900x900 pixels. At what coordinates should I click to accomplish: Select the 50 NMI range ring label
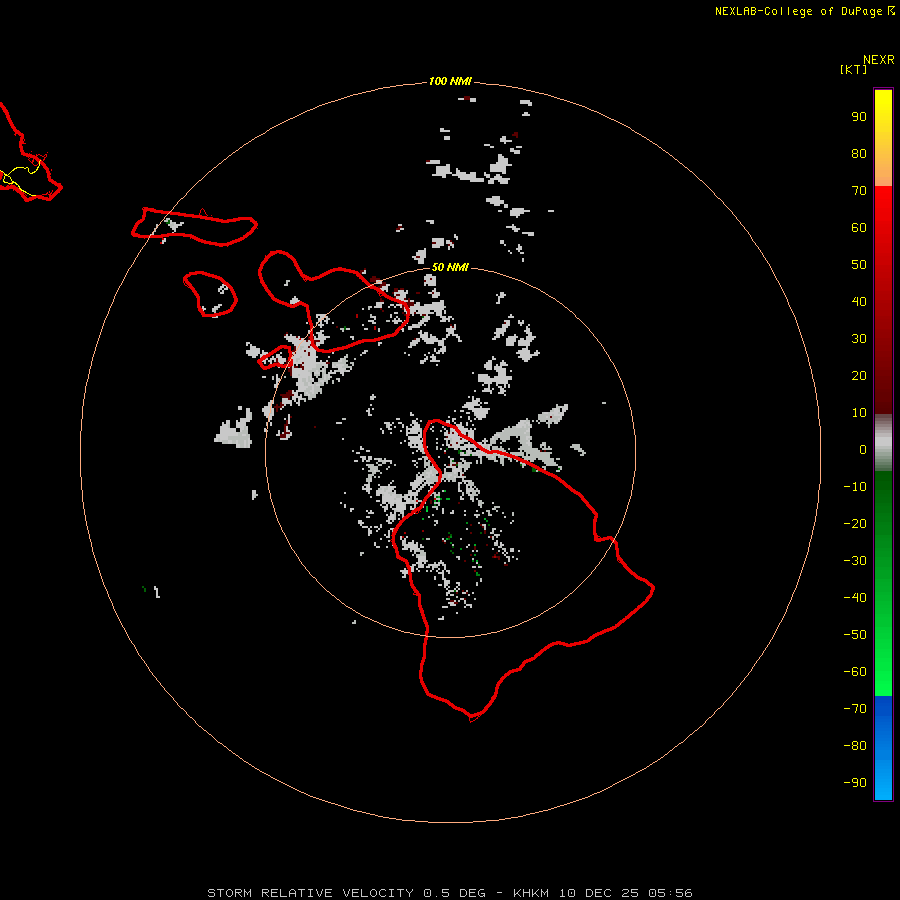[x=450, y=267]
